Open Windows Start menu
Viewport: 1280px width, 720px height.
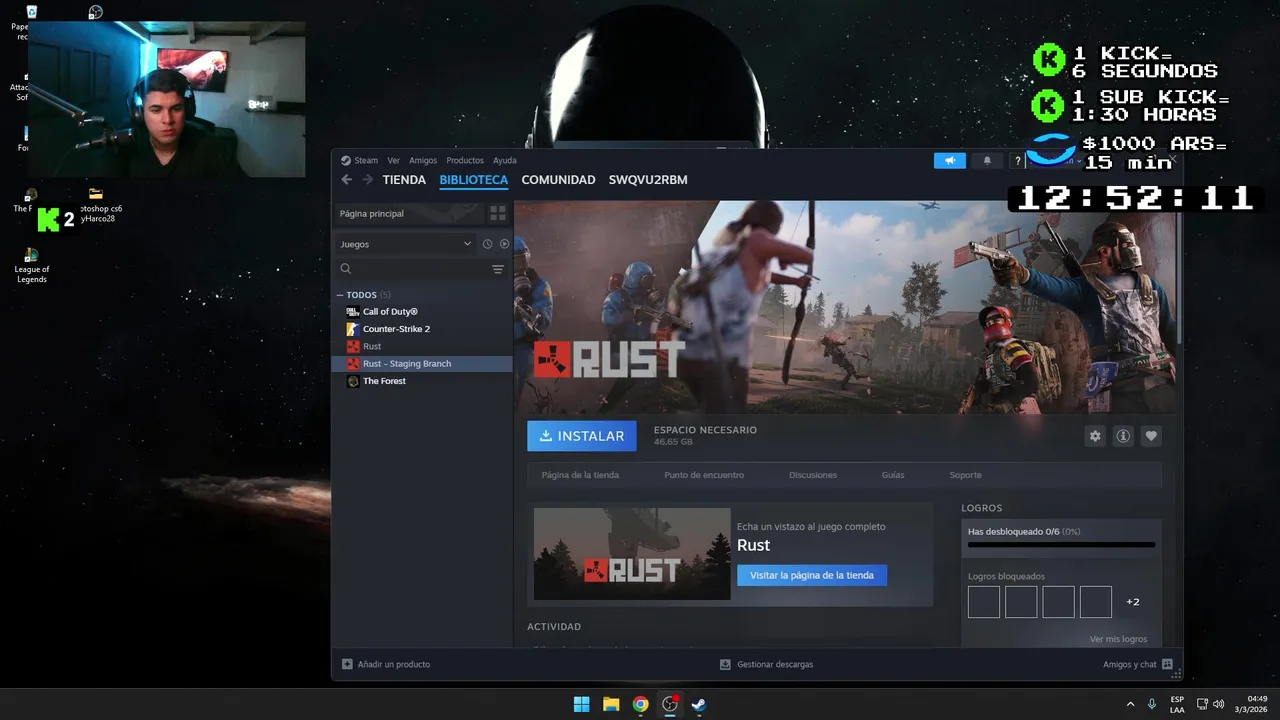581,704
